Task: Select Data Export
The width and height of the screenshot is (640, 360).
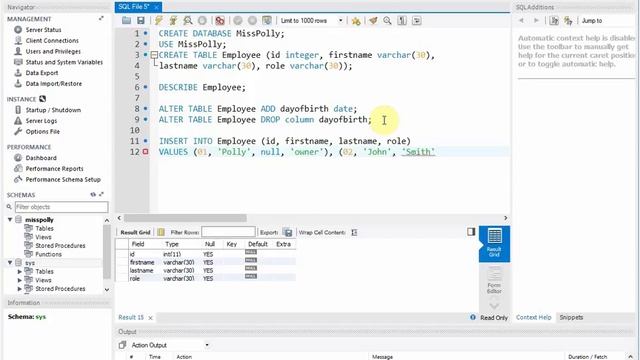Action: [42, 73]
